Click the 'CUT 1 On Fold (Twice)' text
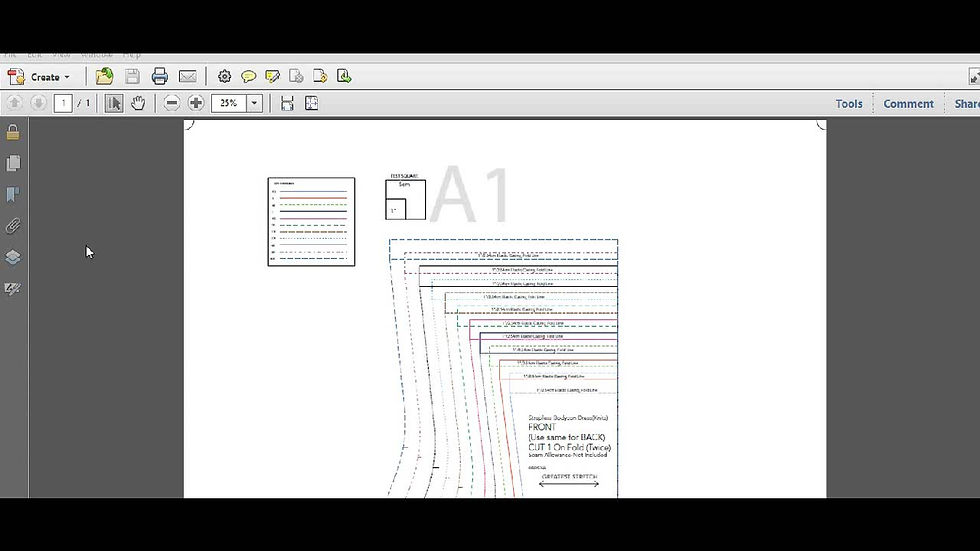 [569, 447]
